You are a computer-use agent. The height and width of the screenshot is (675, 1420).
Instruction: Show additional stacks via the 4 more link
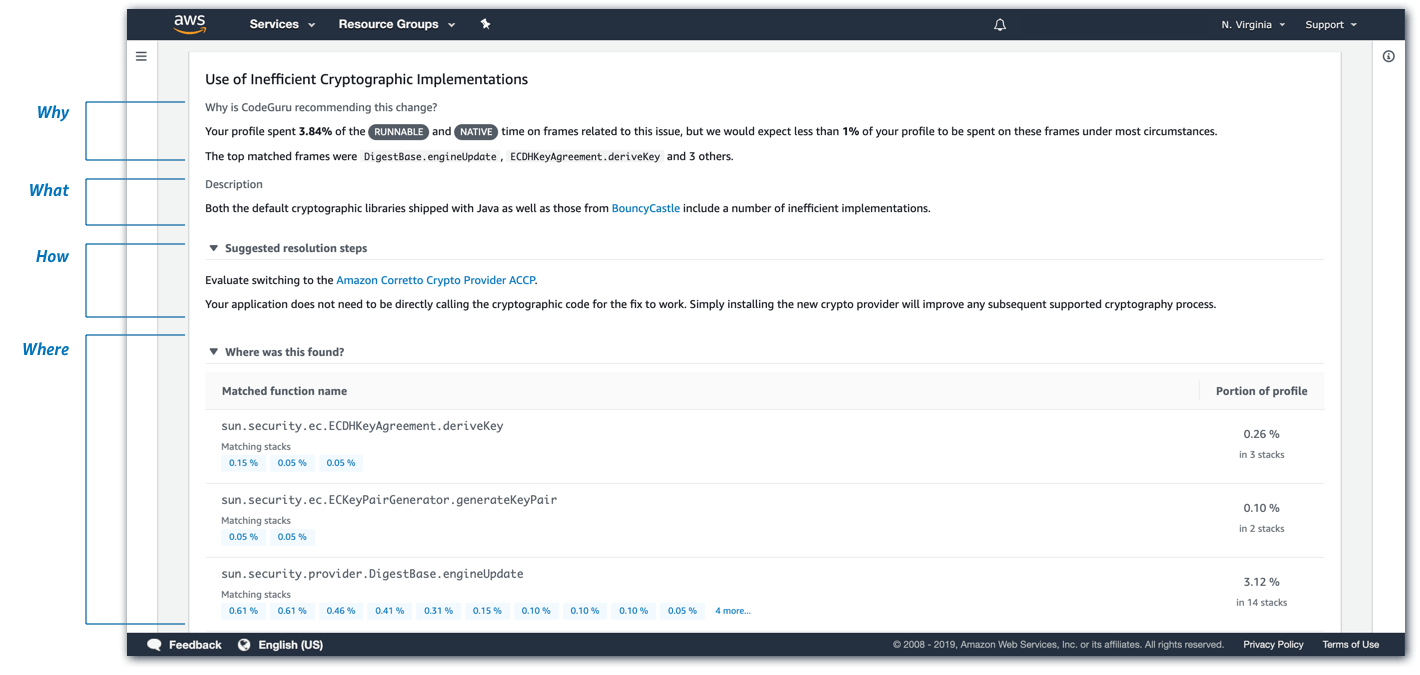(x=732, y=610)
